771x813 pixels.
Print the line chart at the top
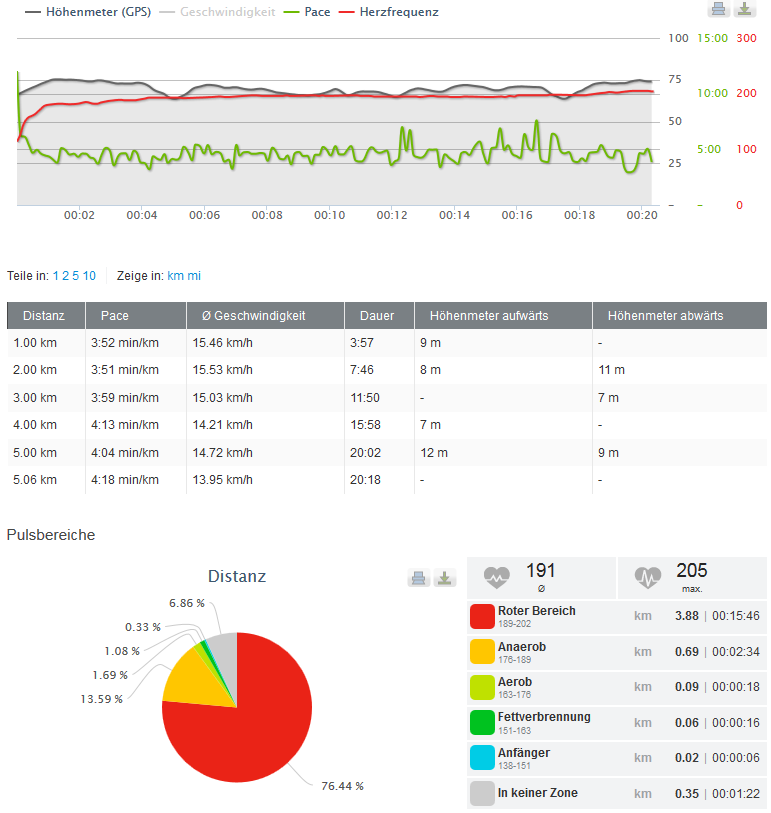(x=718, y=10)
